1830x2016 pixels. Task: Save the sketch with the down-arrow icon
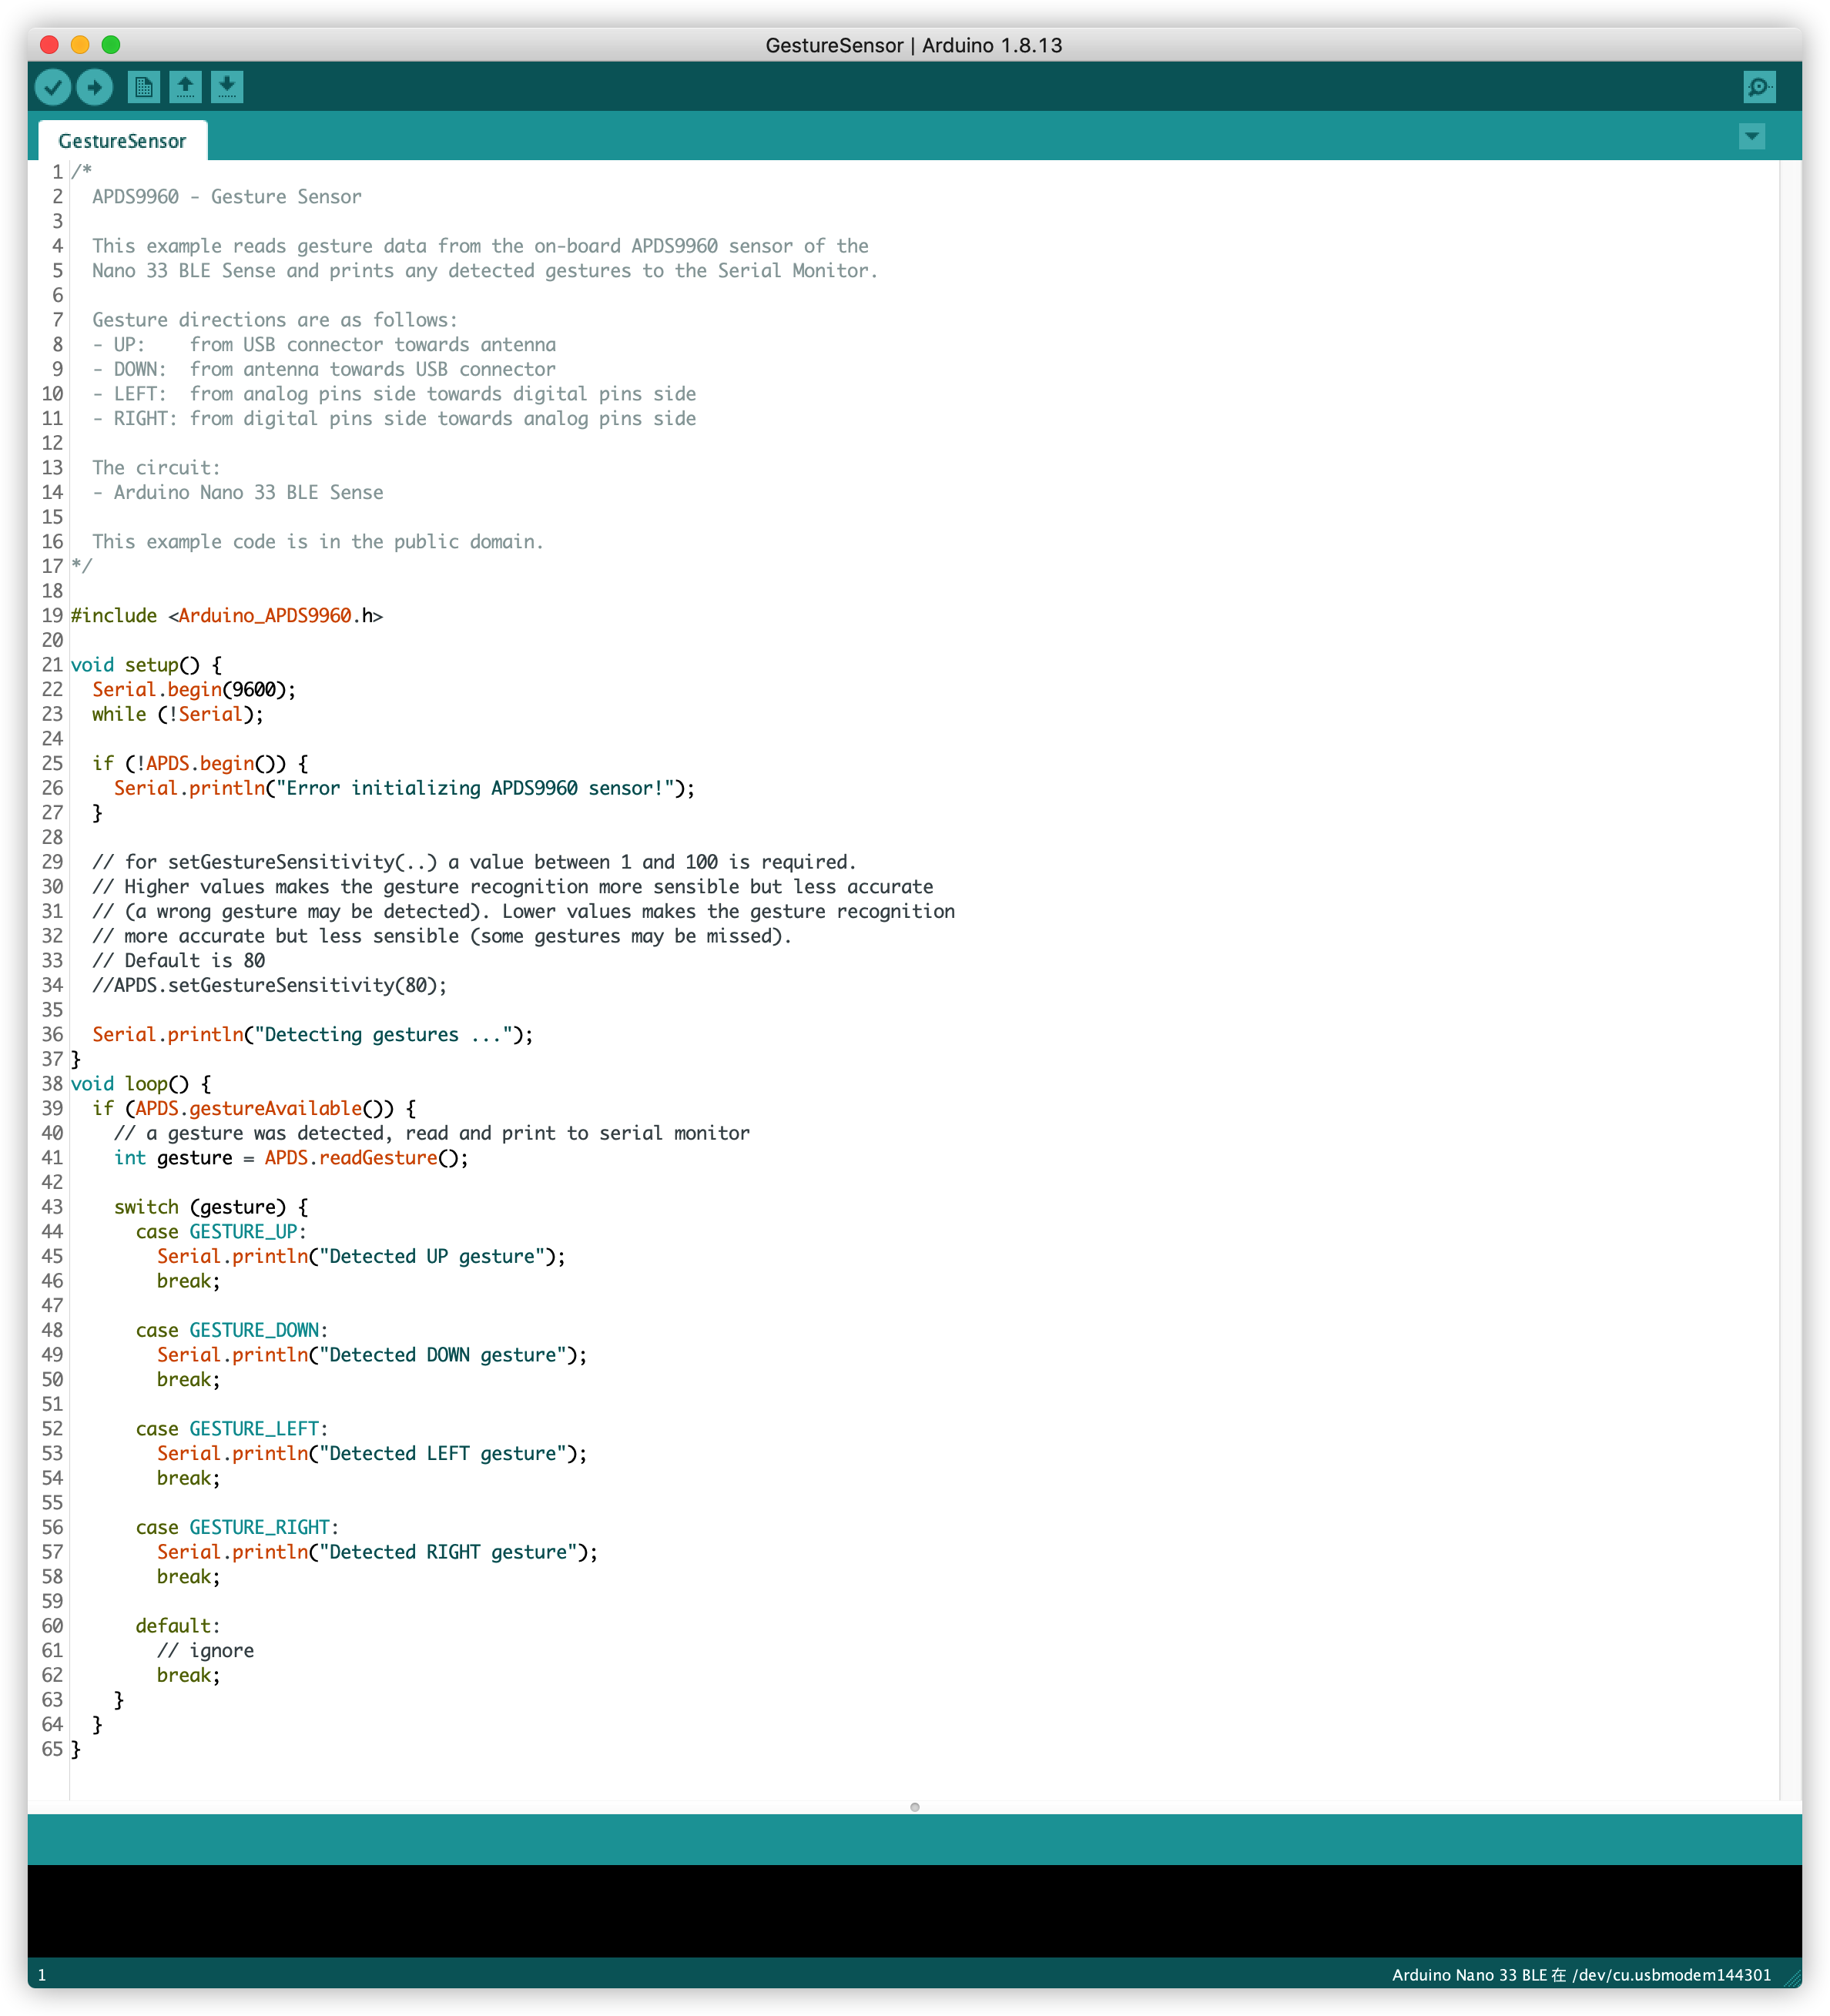pyautogui.click(x=227, y=87)
